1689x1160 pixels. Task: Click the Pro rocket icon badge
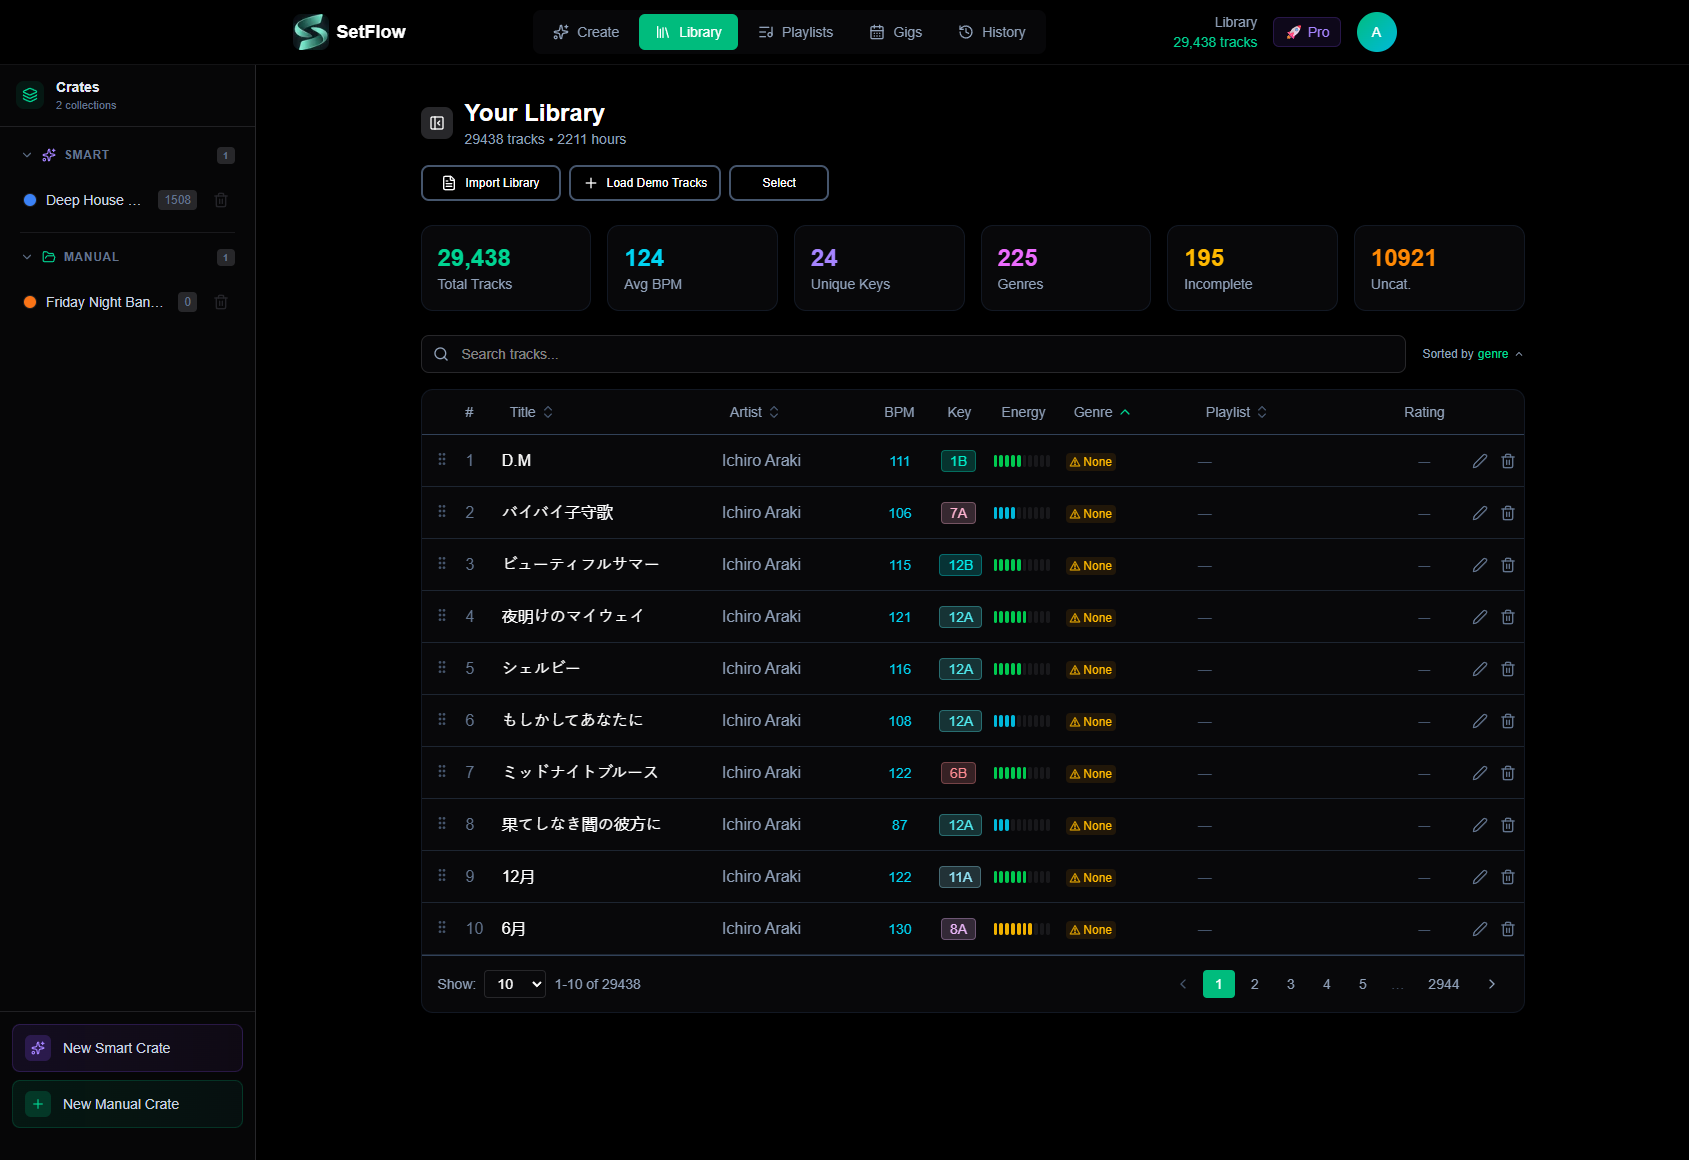pos(1292,31)
